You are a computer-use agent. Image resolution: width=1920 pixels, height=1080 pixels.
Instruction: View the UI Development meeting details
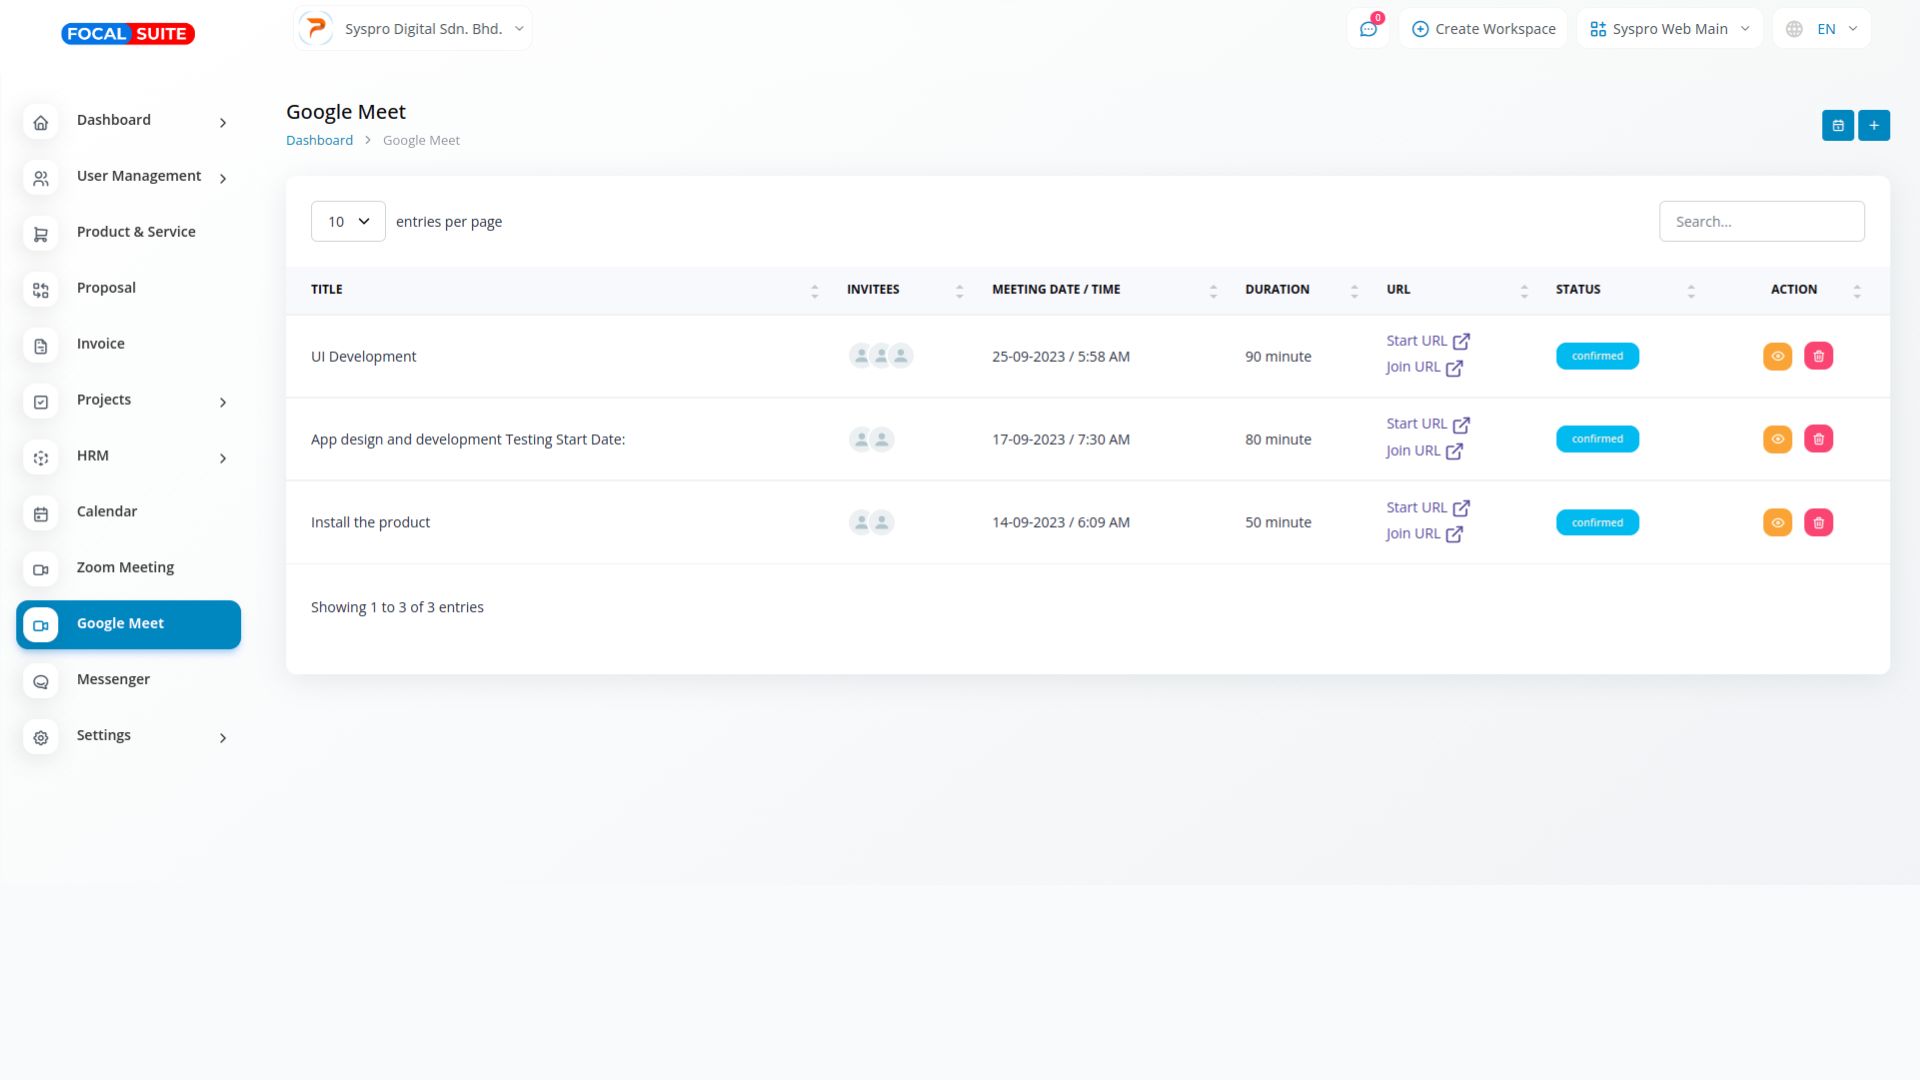(1777, 356)
